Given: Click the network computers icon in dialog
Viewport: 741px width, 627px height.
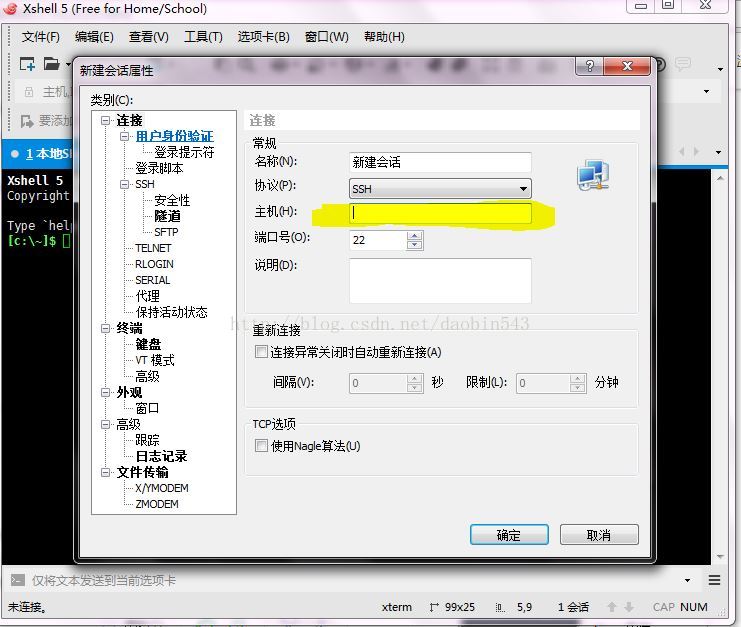Looking at the screenshot, I should coord(593,175).
